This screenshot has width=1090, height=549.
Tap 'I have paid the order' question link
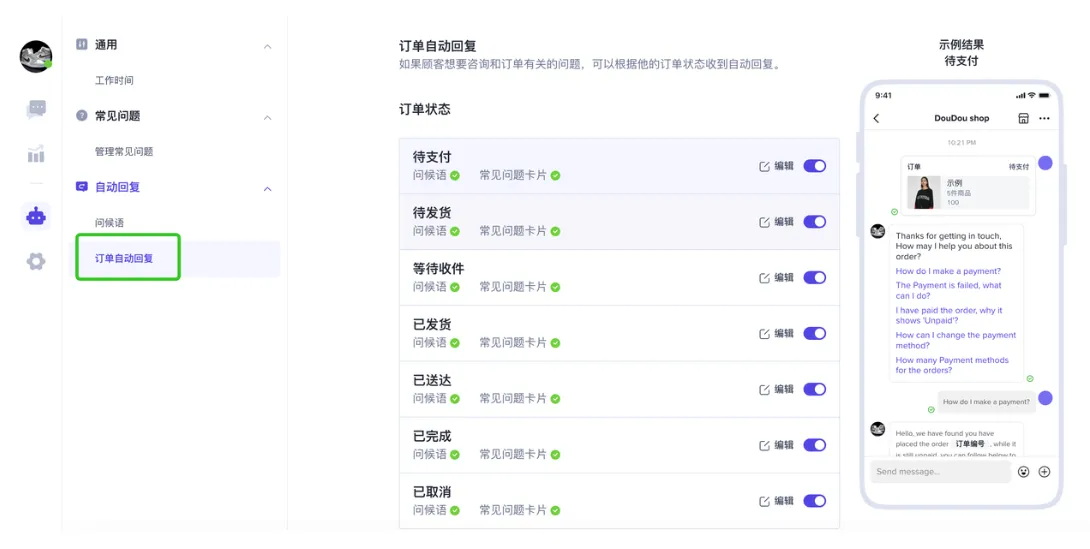949,316
